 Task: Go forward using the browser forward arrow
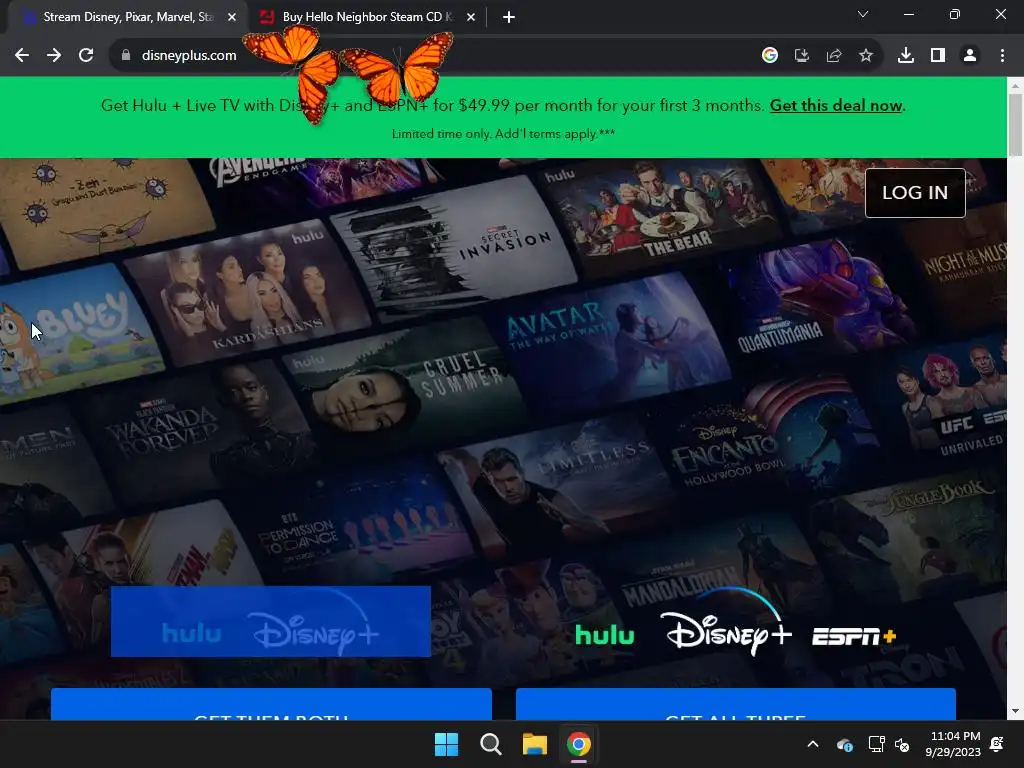tap(54, 56)
